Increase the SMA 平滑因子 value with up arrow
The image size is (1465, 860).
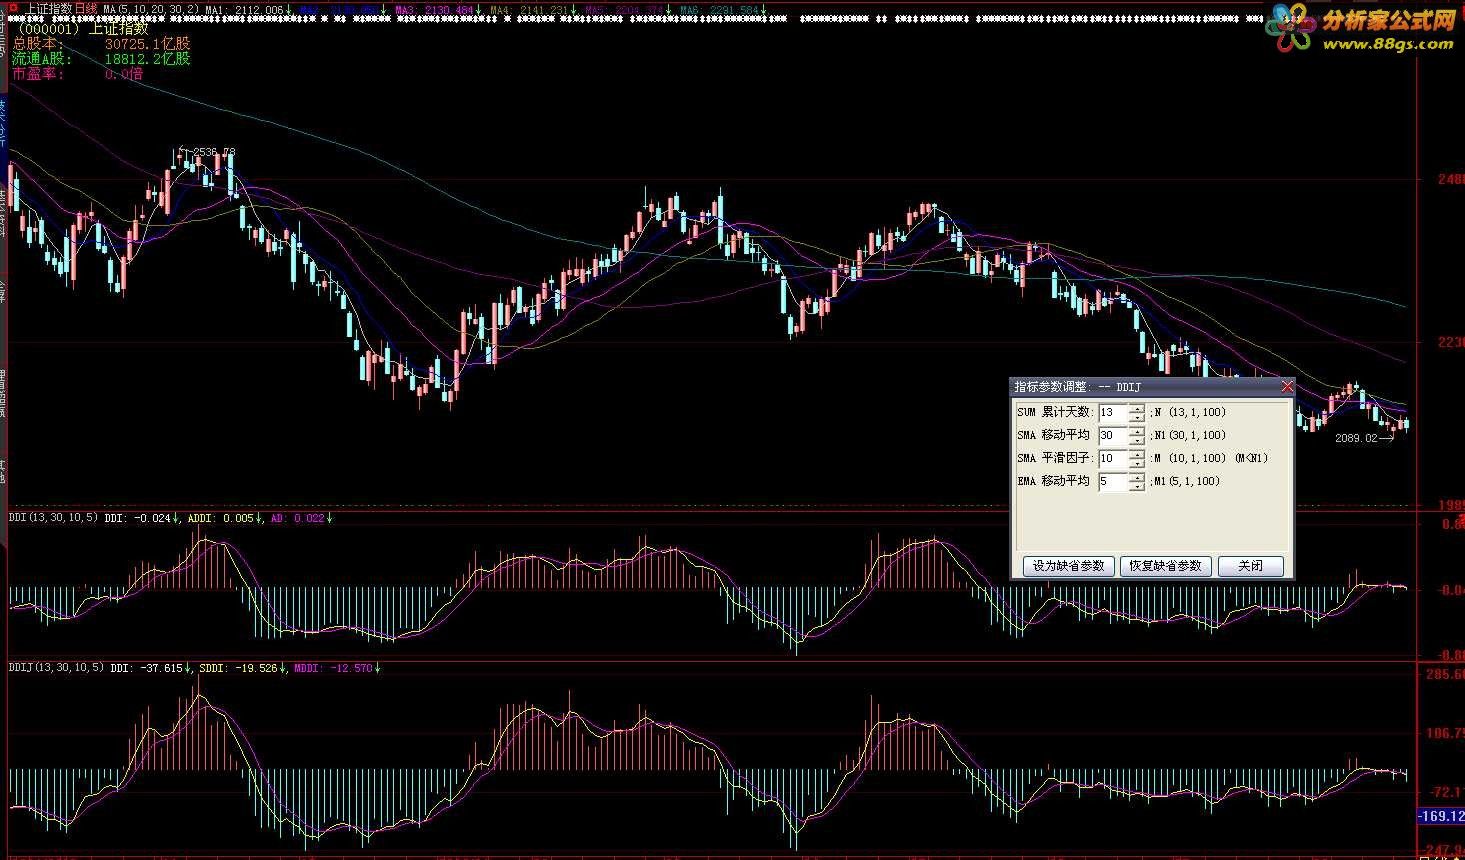click(1137, 454)
